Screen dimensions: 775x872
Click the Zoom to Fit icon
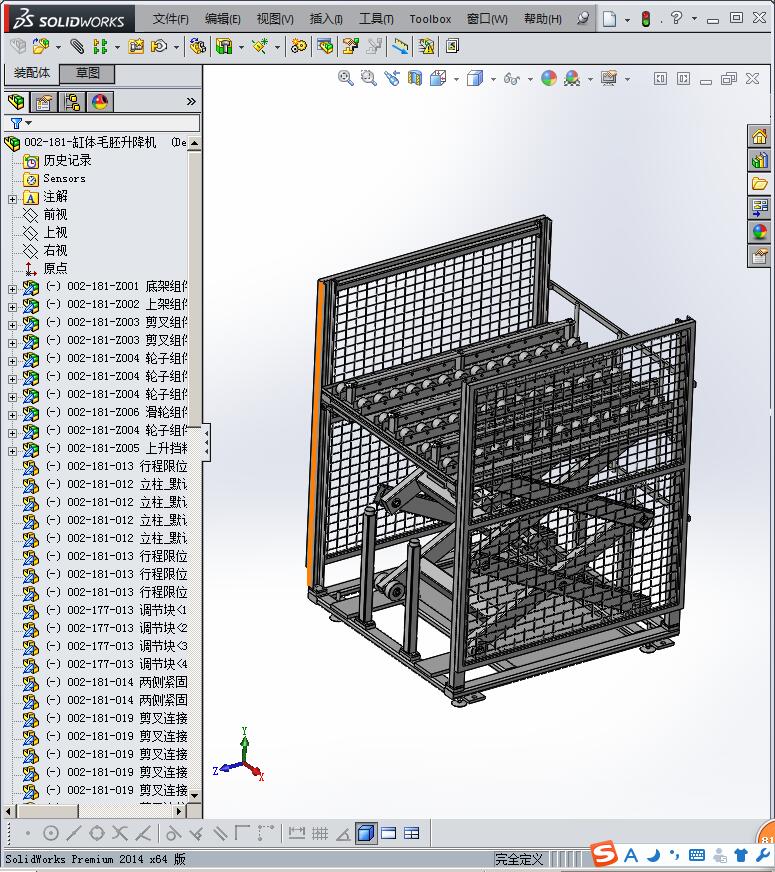tap(345, 78)
